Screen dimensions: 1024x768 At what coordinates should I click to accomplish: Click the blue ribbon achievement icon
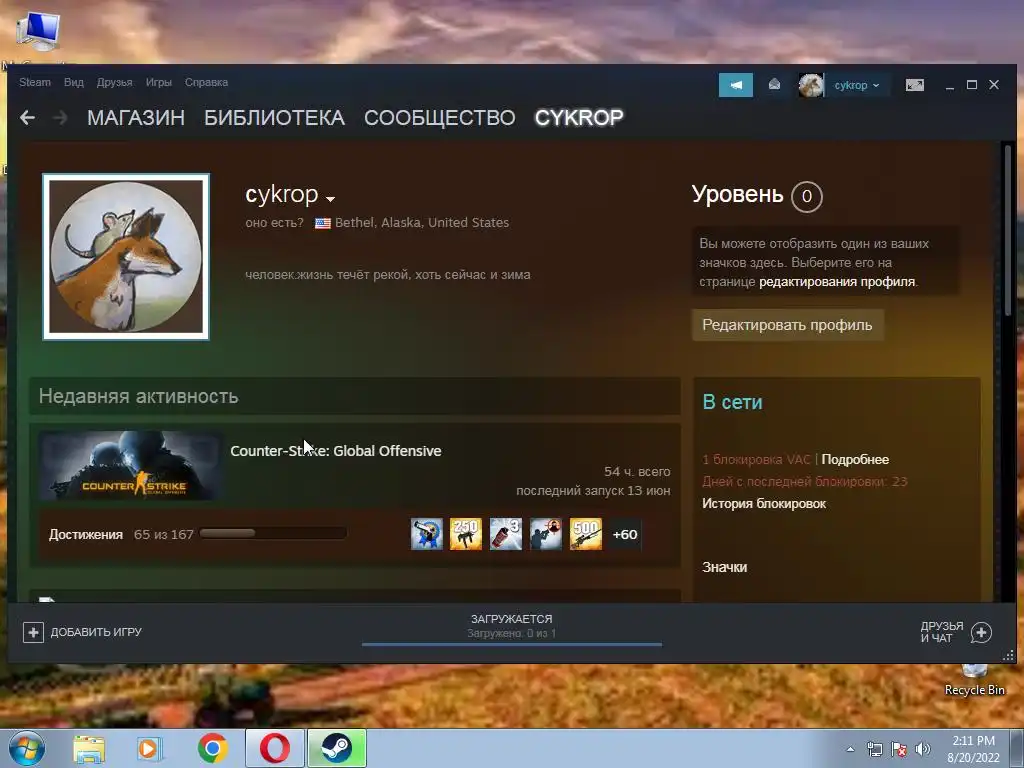coord(426,534)
